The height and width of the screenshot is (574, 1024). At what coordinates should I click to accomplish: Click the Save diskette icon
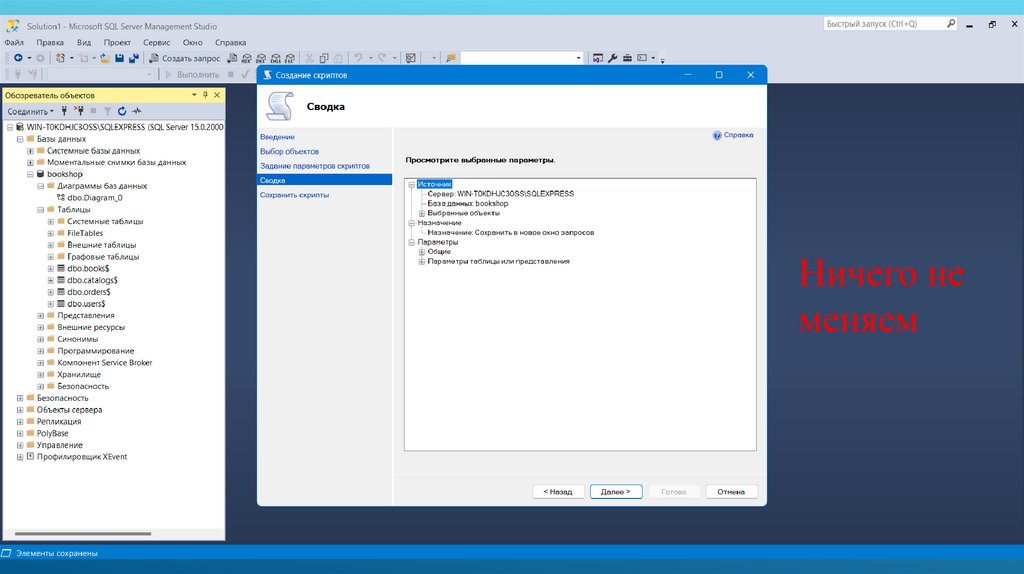(120, 58)
